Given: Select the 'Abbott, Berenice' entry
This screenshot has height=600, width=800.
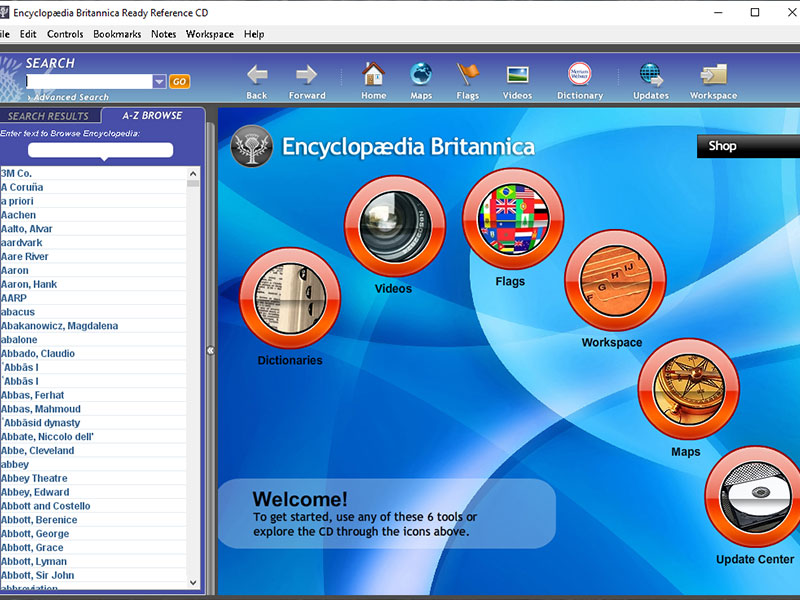Looking at the screenshot, I should coord(93,519).
